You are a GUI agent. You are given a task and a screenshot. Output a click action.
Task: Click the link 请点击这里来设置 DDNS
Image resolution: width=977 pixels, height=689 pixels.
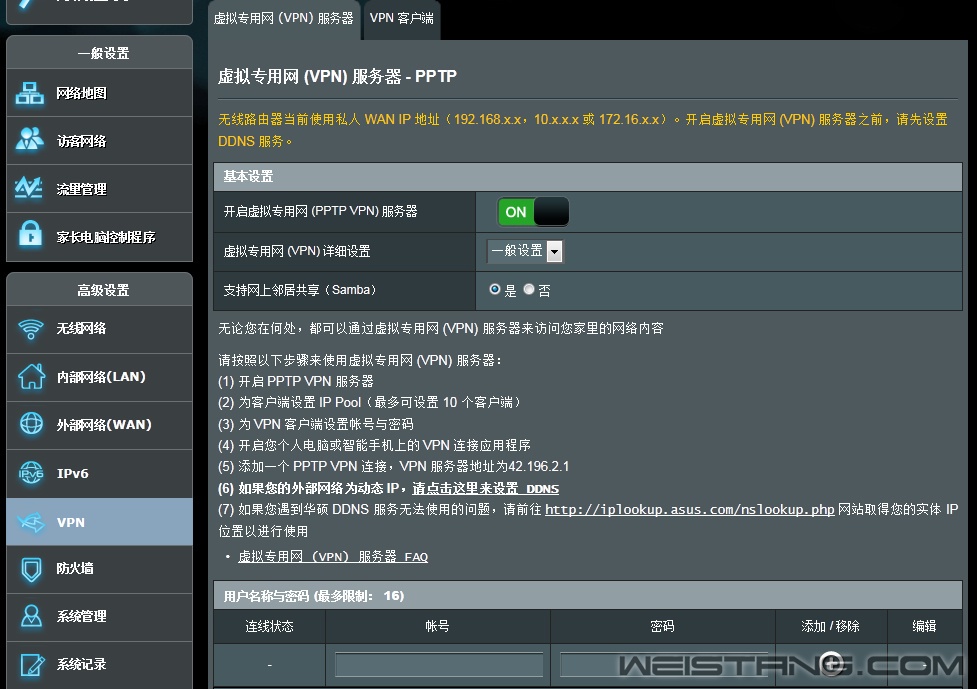pyautogui.click(x=485, y=488)
